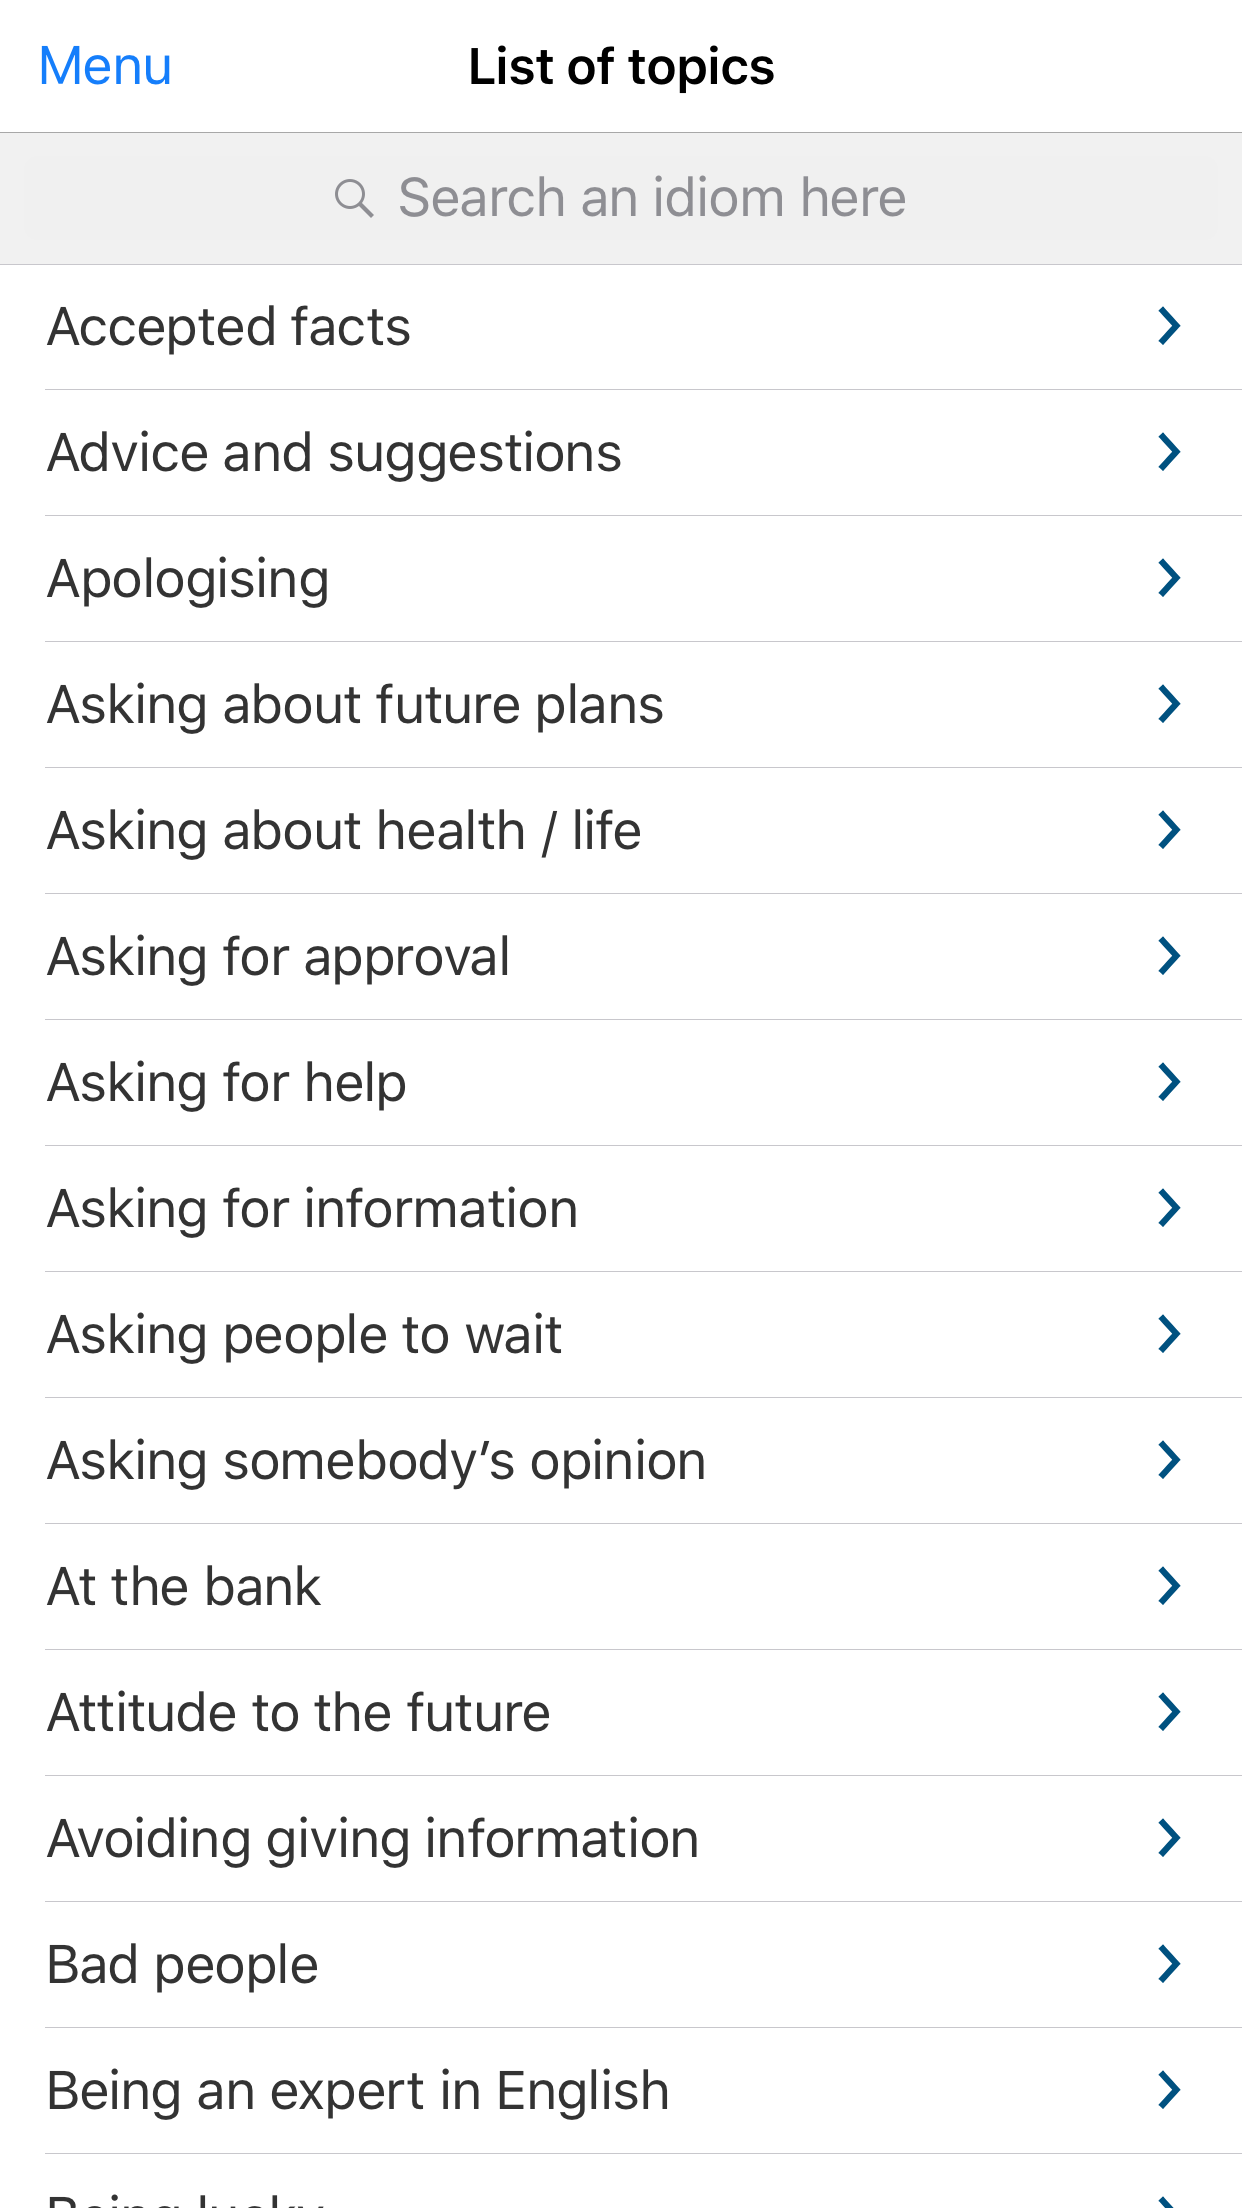The height and width of the screenshot is (2208, 1242).
Task: Tap the Bad people row chevron
Action: [x=1168, y=1964]
